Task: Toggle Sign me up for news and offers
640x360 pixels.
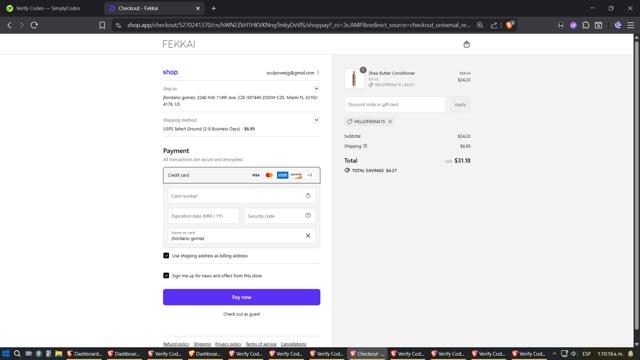Action: coord(166,276)
